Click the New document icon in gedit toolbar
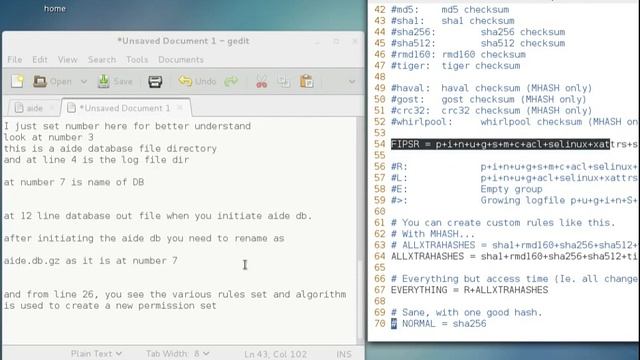This screenshot has height=360, width=640. click(18, 81)
